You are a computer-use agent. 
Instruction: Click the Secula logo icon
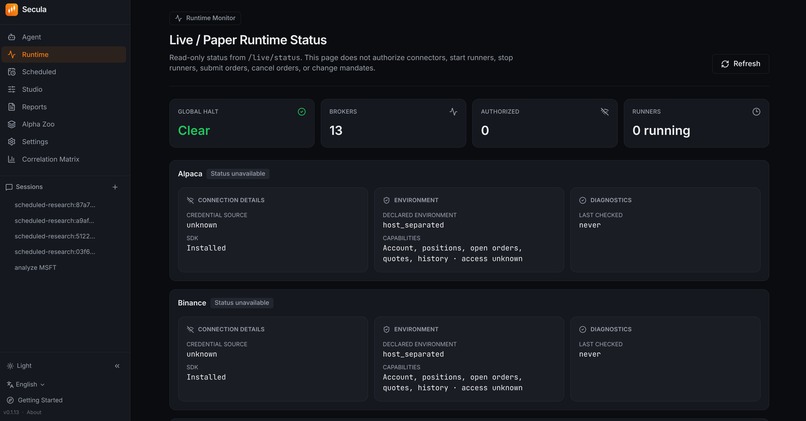11,9
